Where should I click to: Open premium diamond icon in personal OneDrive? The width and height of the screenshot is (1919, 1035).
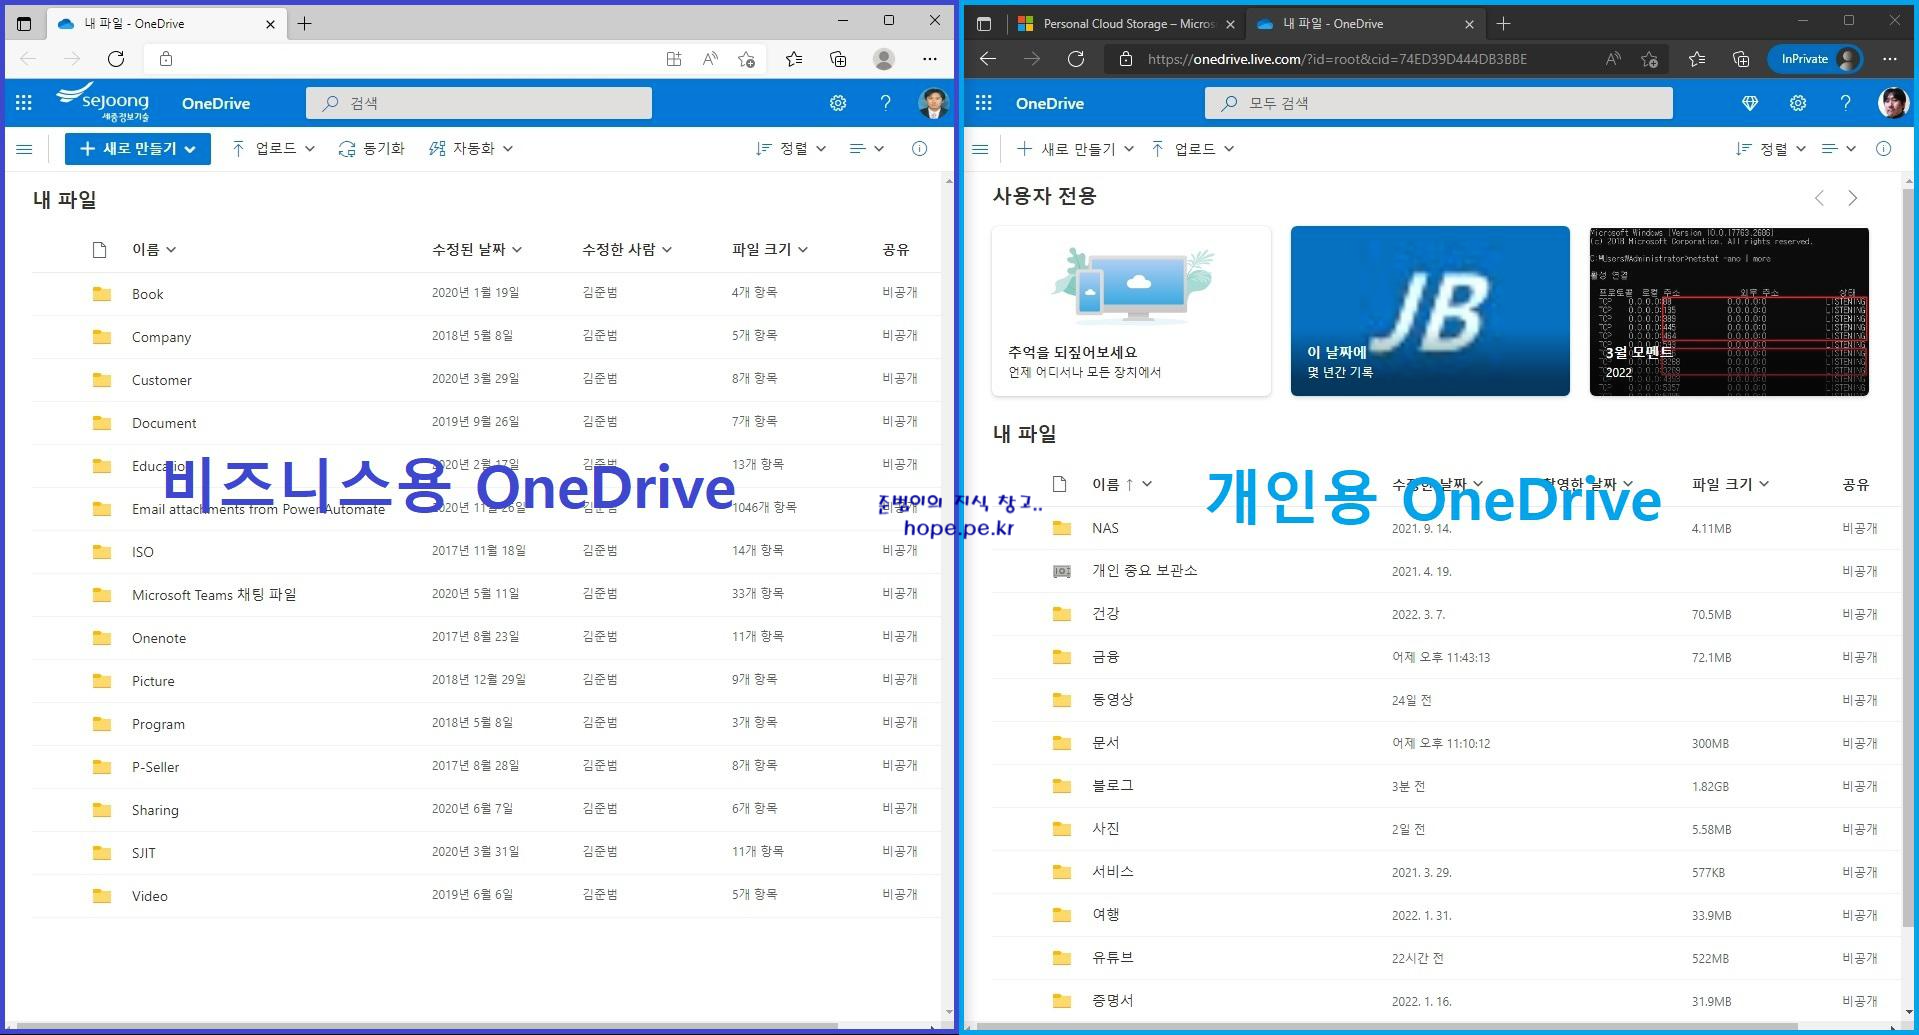coord(1750,103)
